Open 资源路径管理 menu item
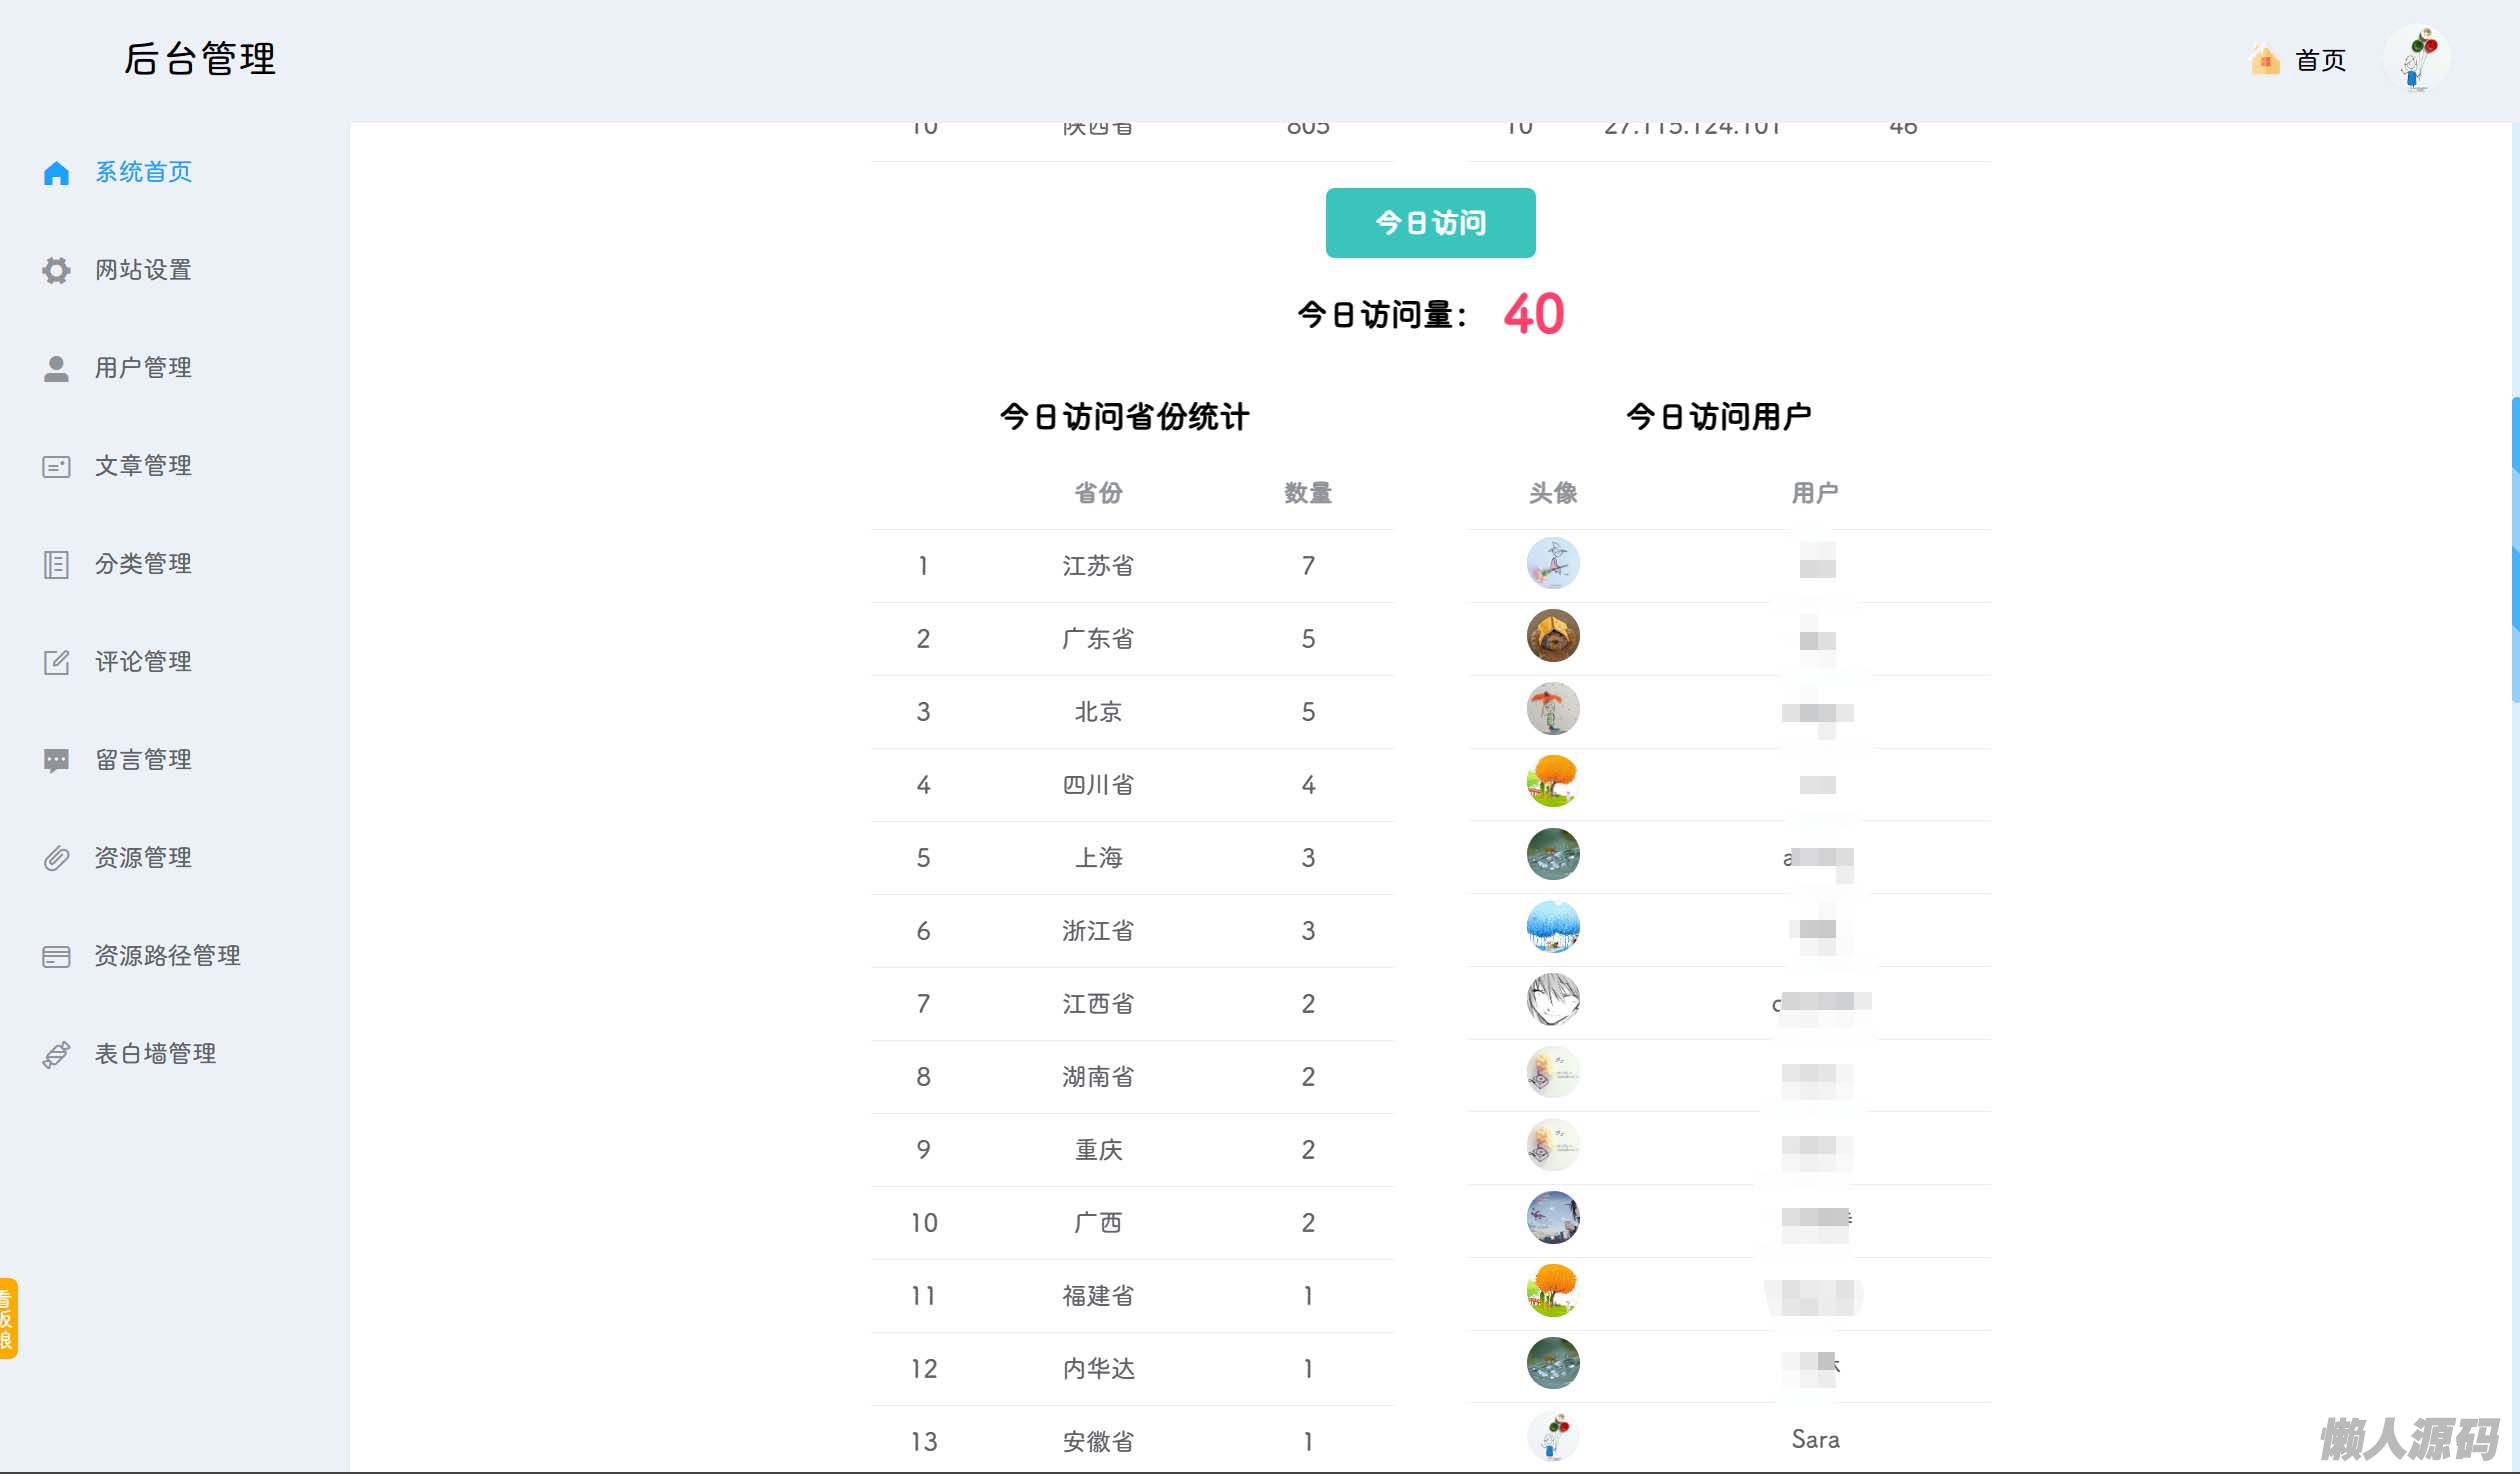Viewport: 2520px width, 1474px height. [x=167, y=956]
